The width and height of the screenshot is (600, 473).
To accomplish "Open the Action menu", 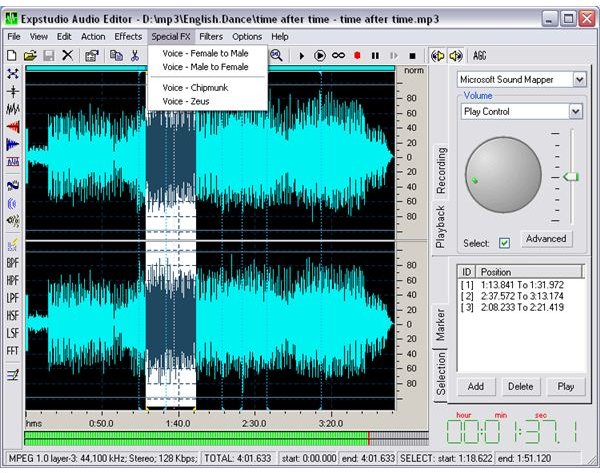I will coord(93,37).
